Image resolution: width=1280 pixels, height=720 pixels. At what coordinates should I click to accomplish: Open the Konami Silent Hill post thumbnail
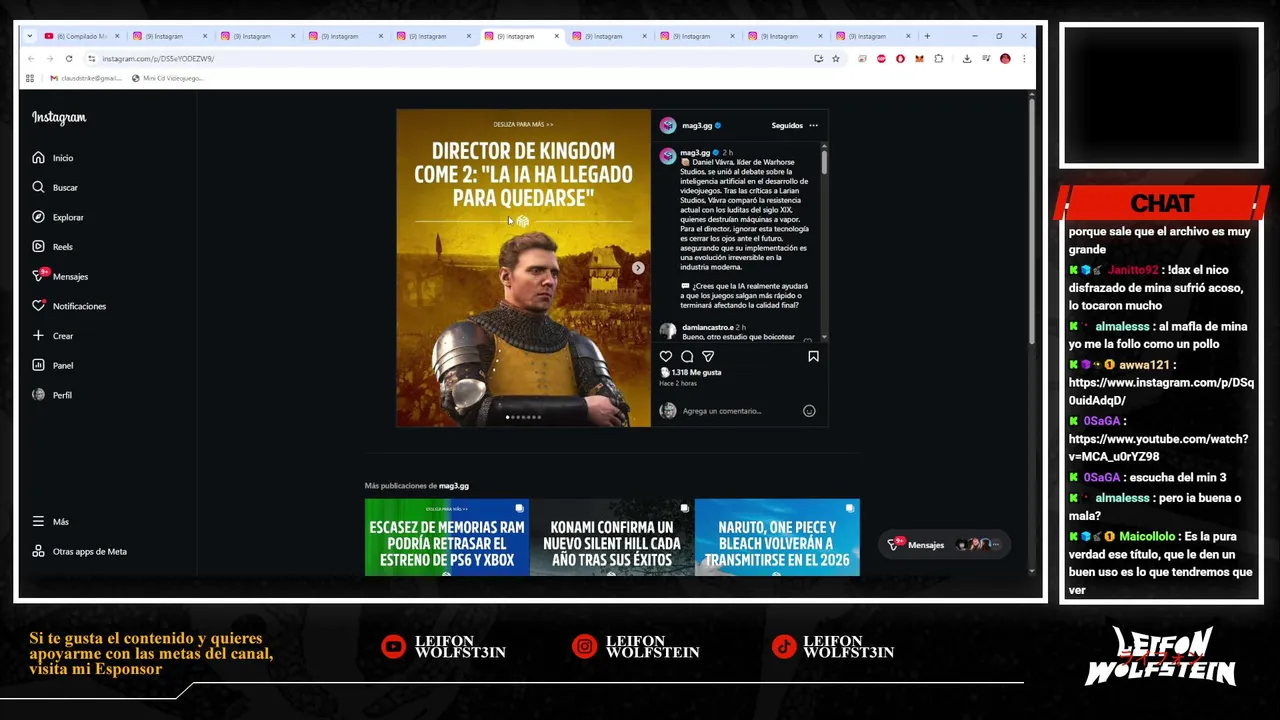612,537
